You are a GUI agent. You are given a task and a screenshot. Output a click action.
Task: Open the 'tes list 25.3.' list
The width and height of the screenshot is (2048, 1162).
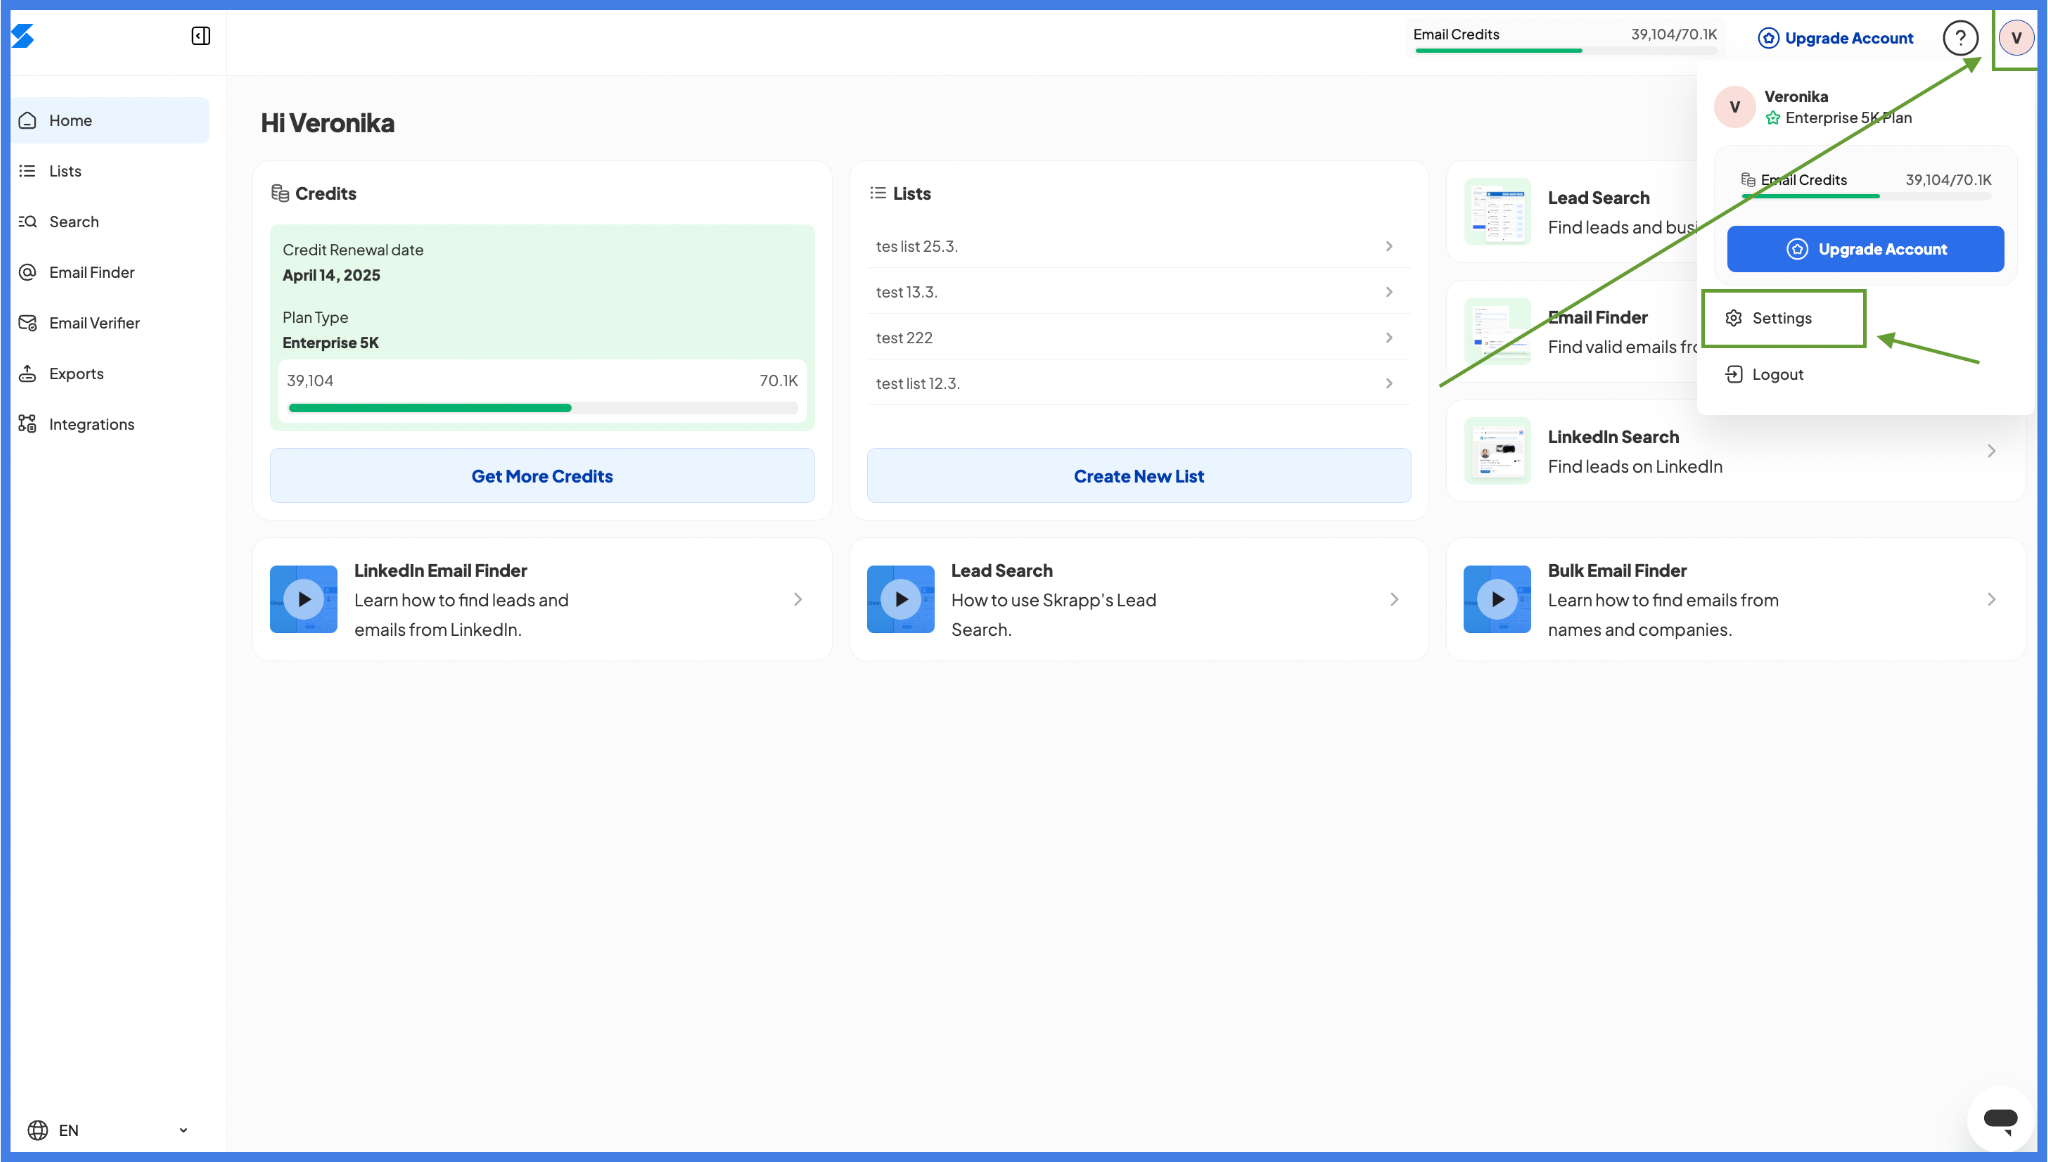click(x=1139, y=246)
